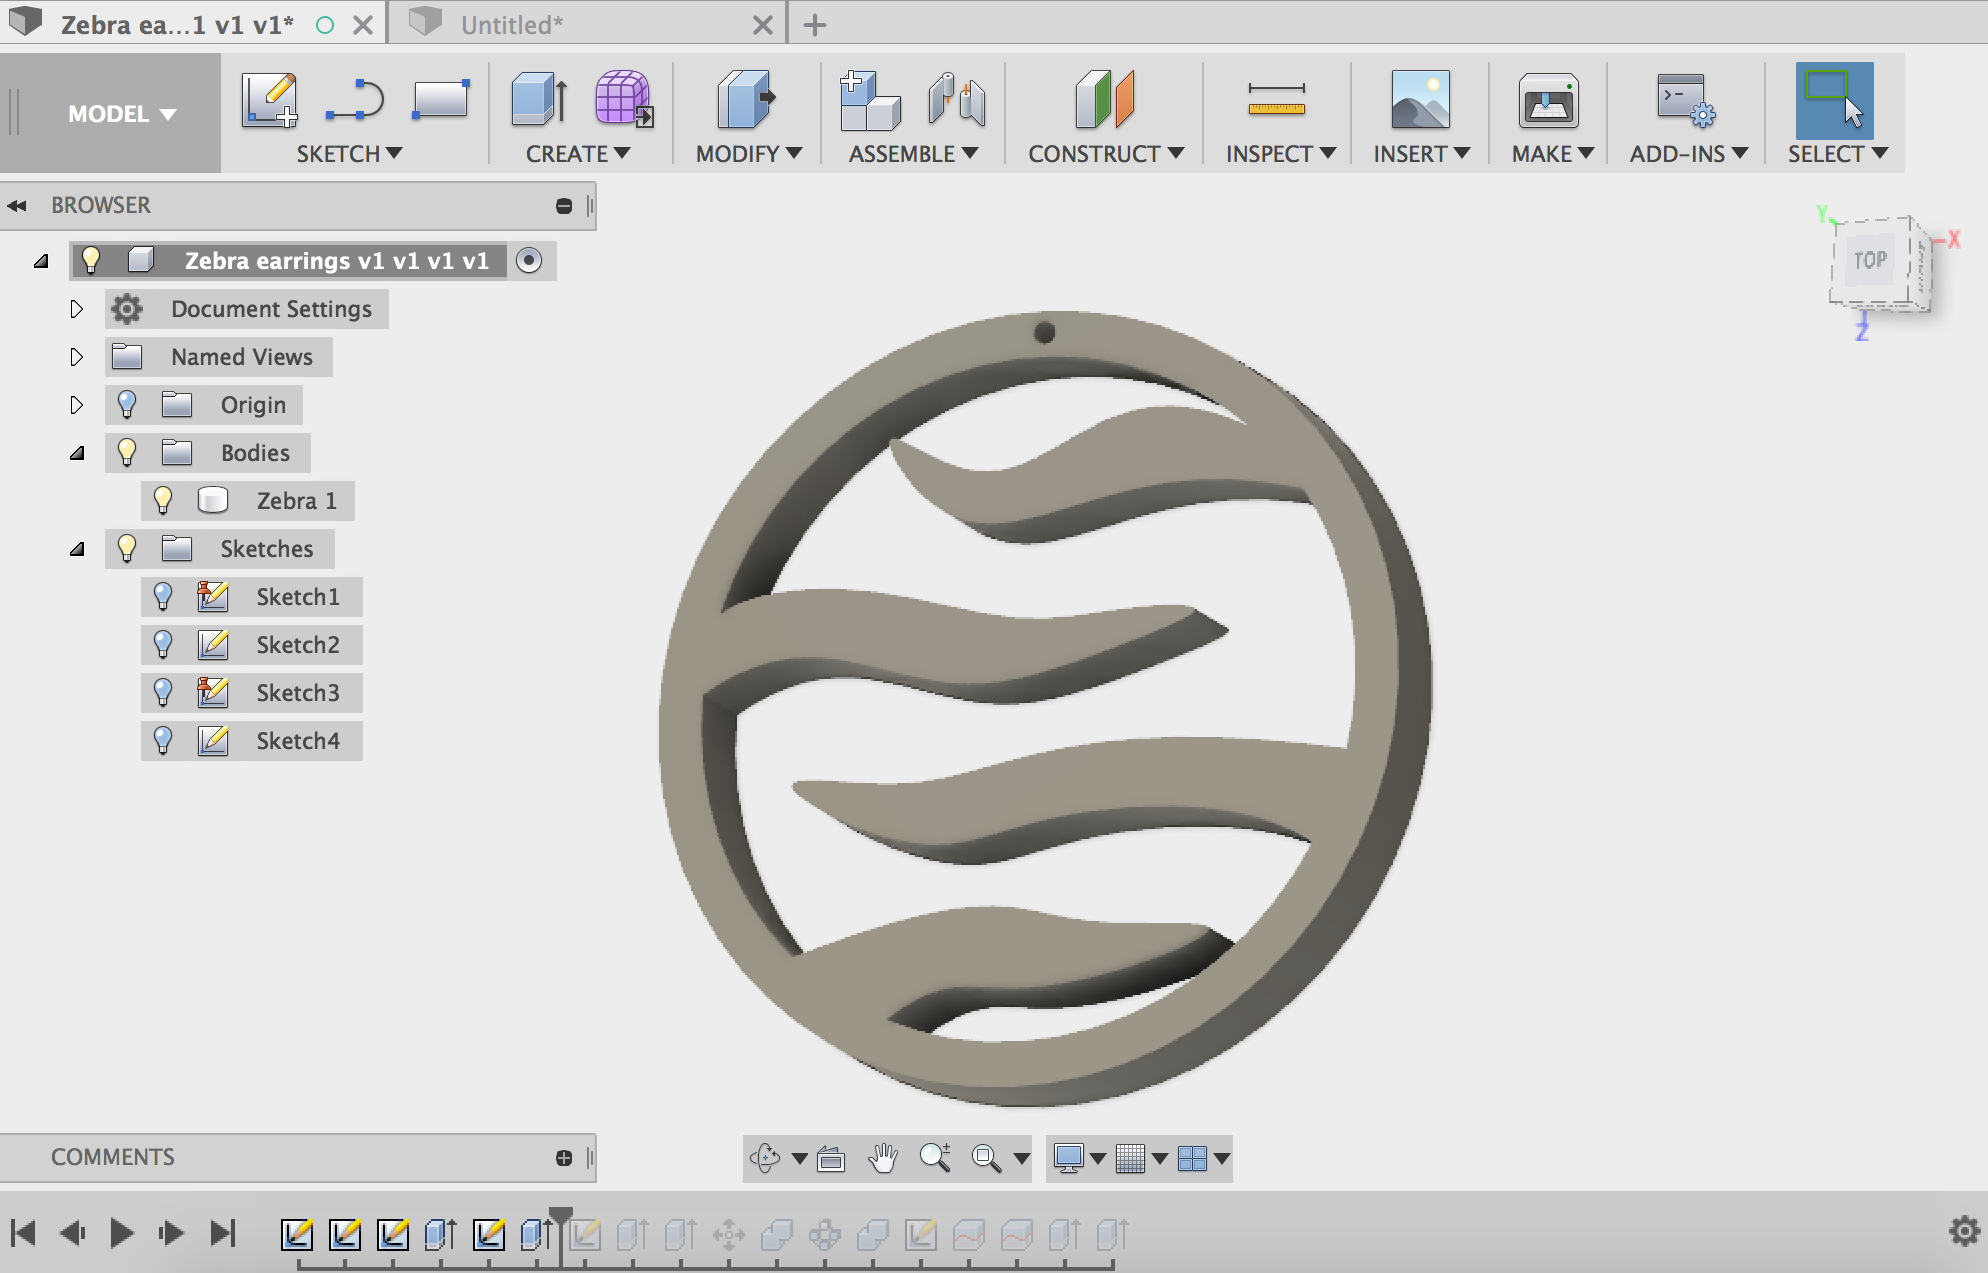Open the CONSTRUCT menu
Image resolution: width=1988 pixels, height=1273 pixels.
[1105, 154]
